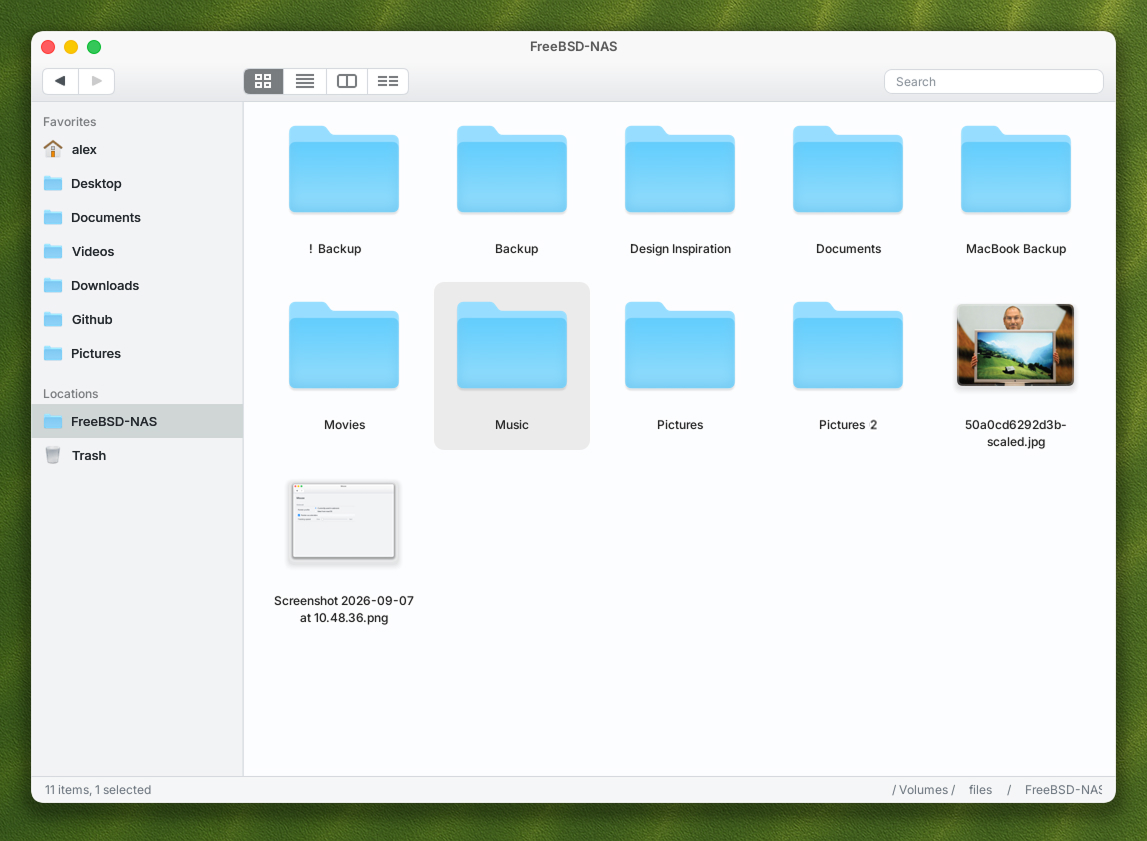Switch to gallery view
1147x841 pixels.
[x=388, y=81]
